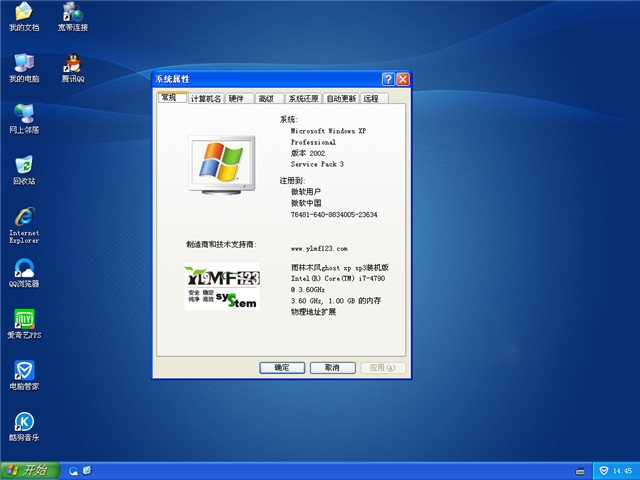Image resolution: width=640 pixels, height=480 pixels.
Task: Open the 自动更新 tab
Action: pos(341,99)
